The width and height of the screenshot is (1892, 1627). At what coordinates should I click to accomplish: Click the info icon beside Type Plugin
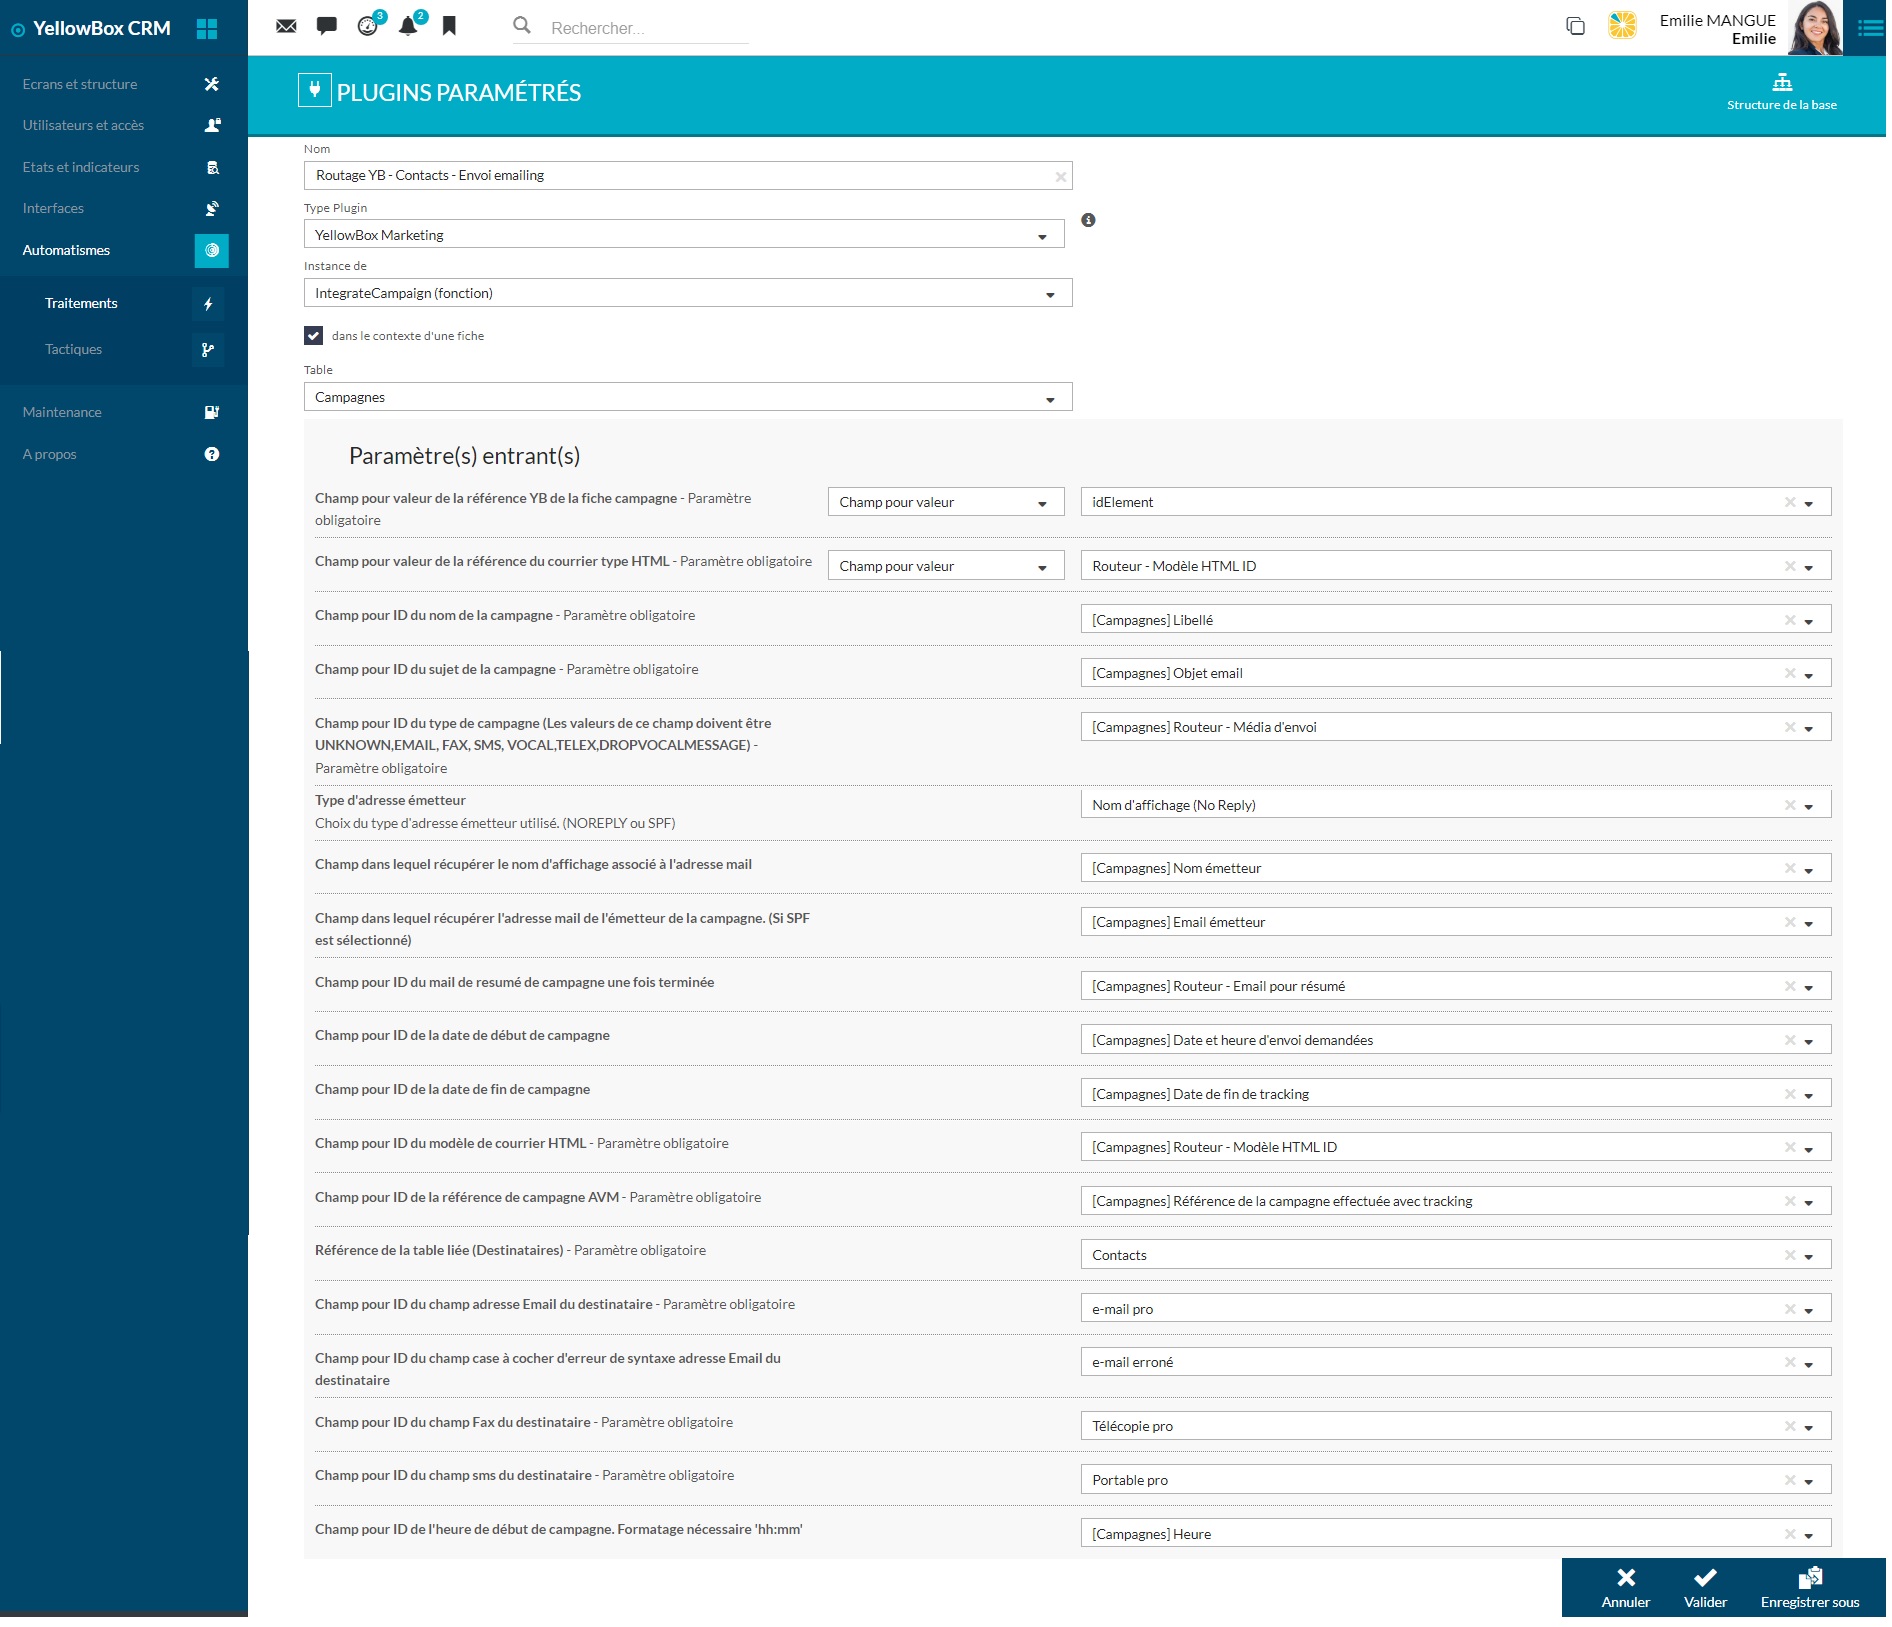(1088, 220)
